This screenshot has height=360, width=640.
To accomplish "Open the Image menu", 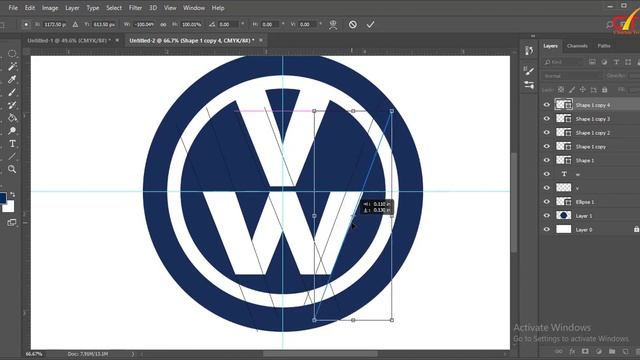I will coord(50,8).
